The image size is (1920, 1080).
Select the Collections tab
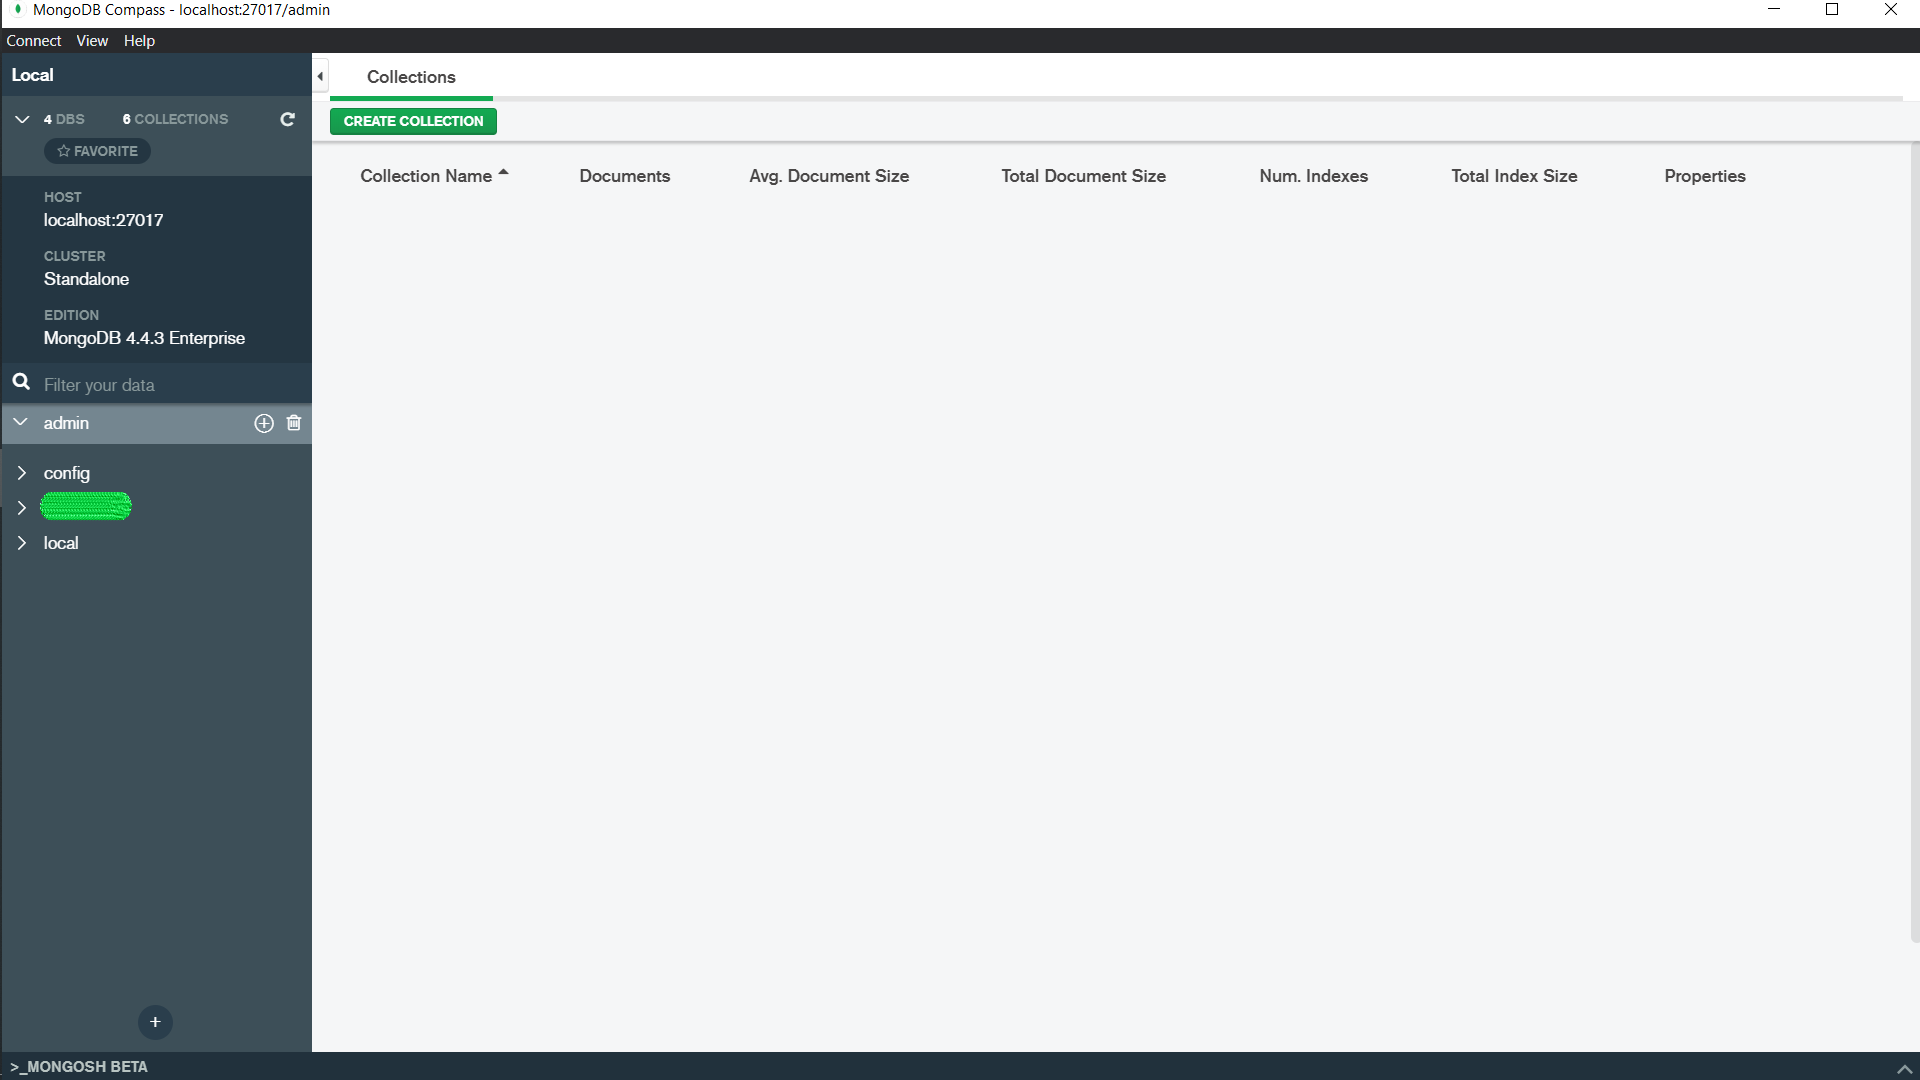[x=410, y=77]
